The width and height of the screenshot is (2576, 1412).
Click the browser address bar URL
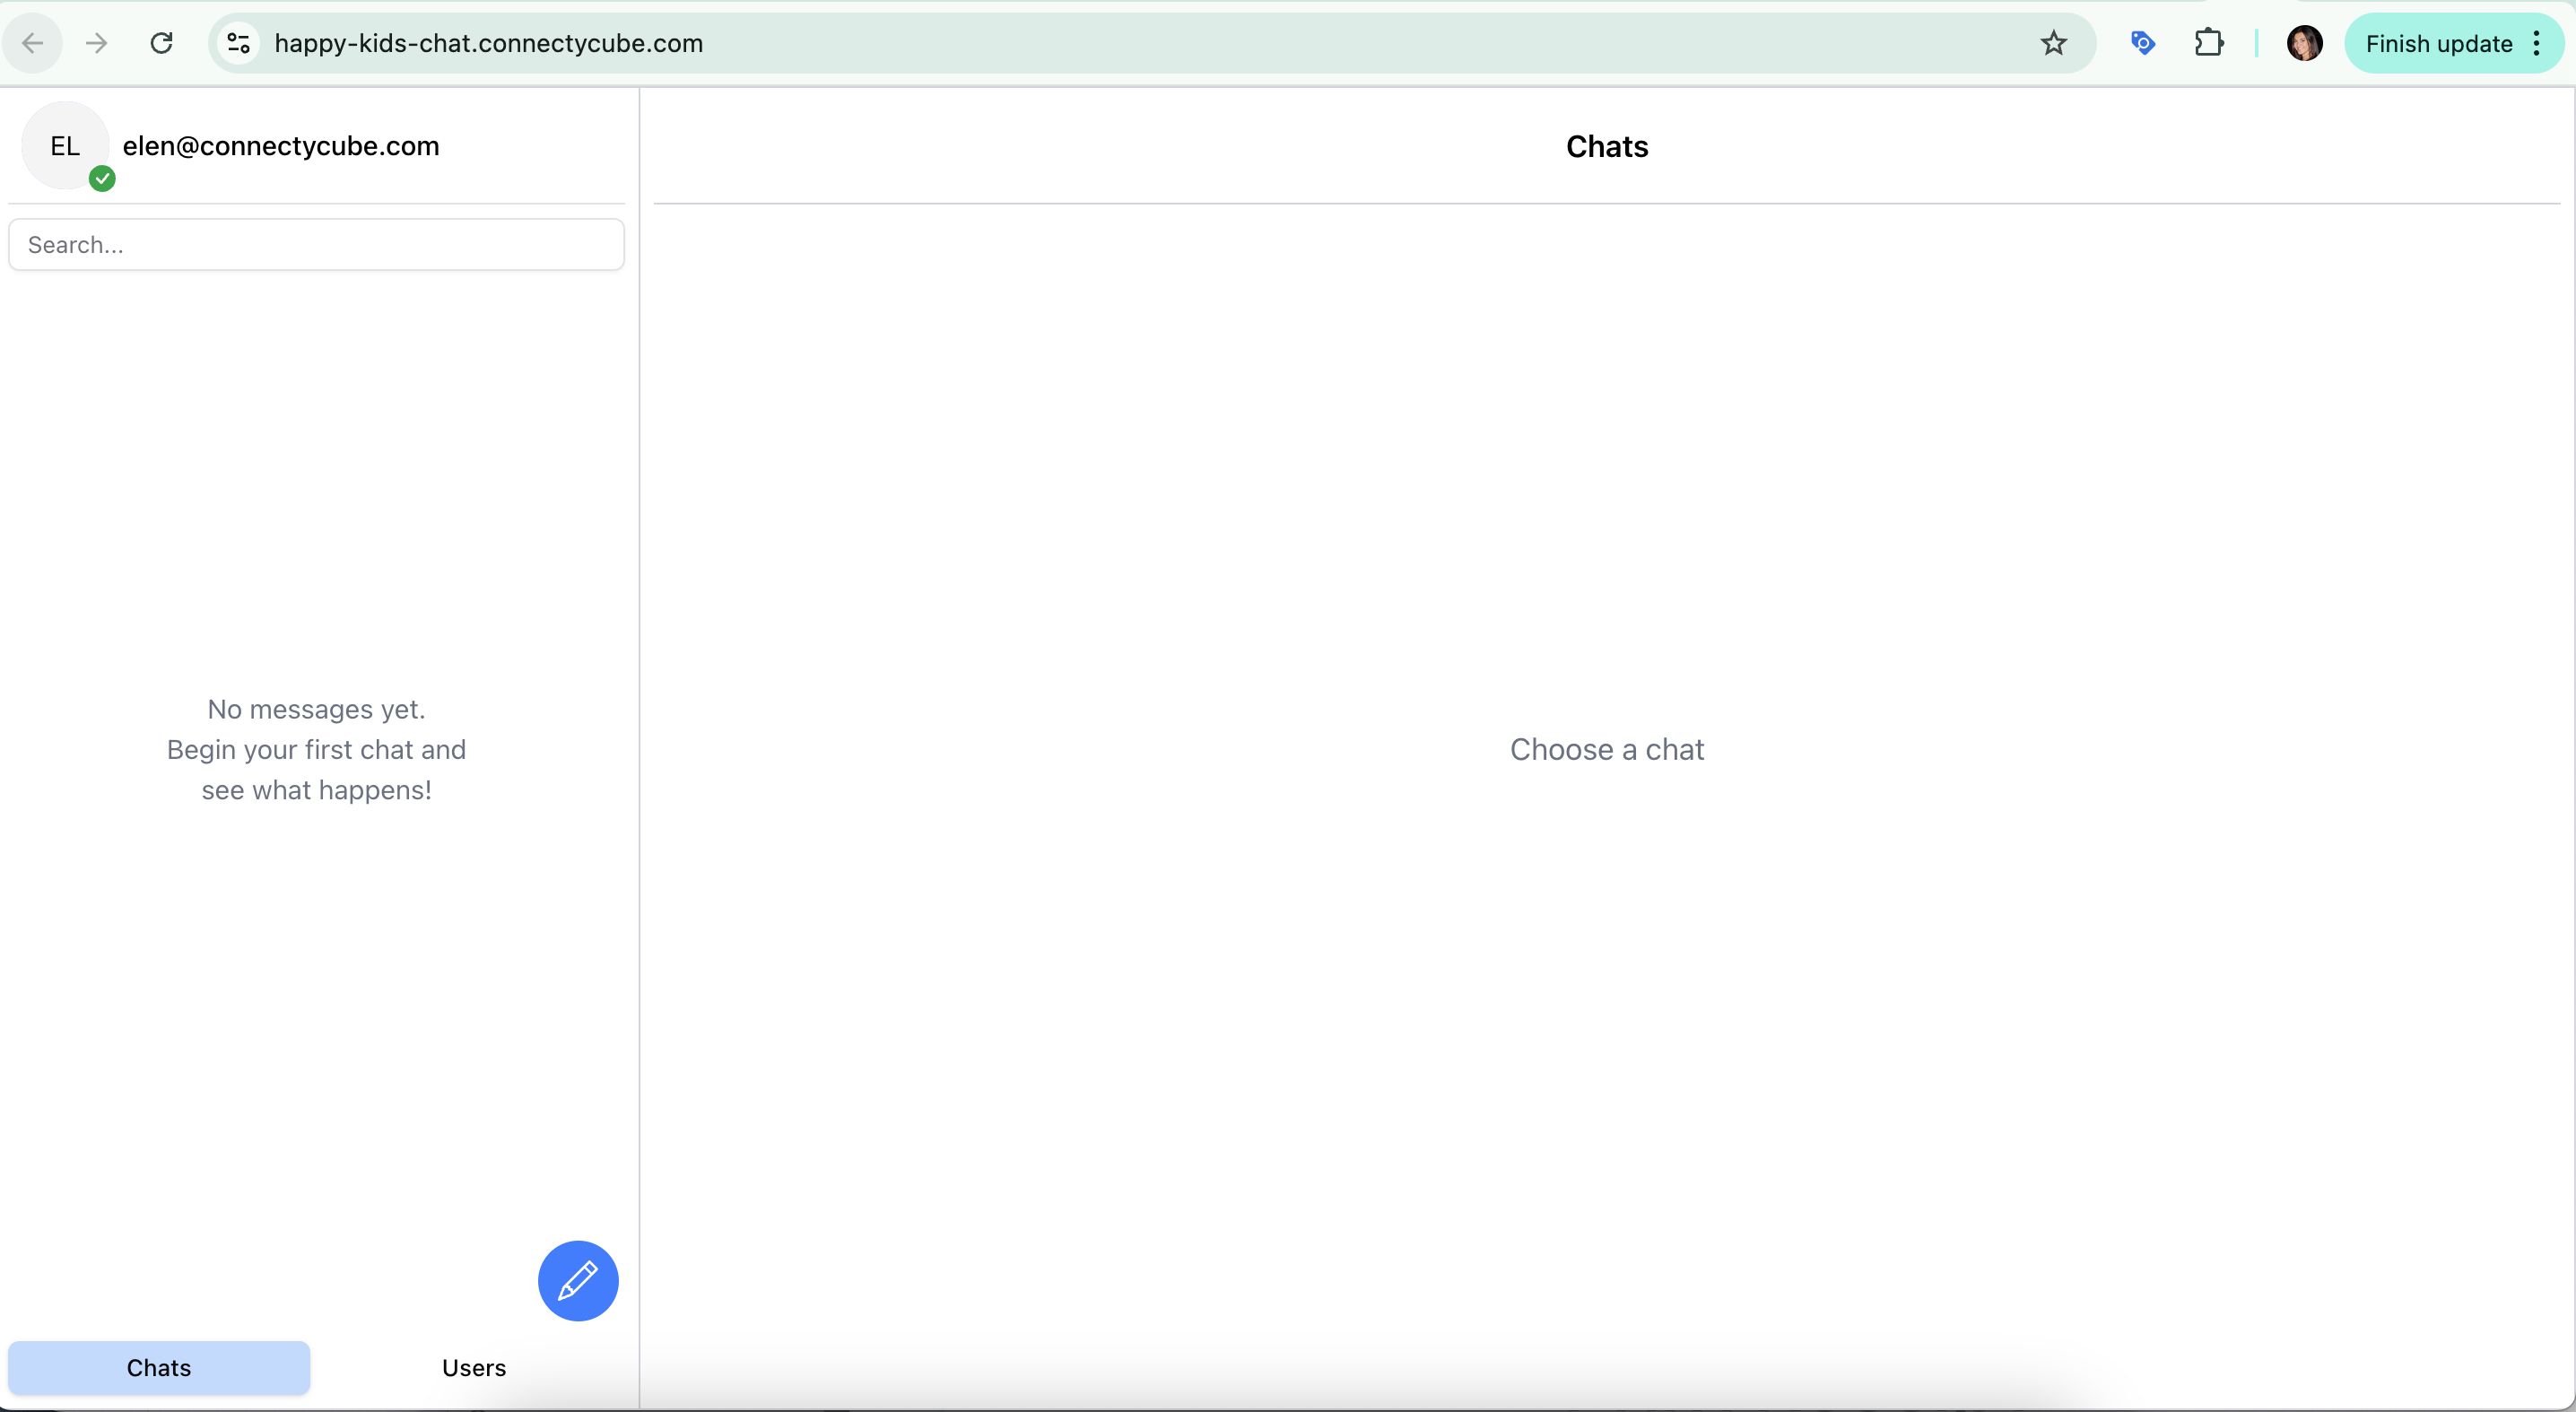pos(488,43)
